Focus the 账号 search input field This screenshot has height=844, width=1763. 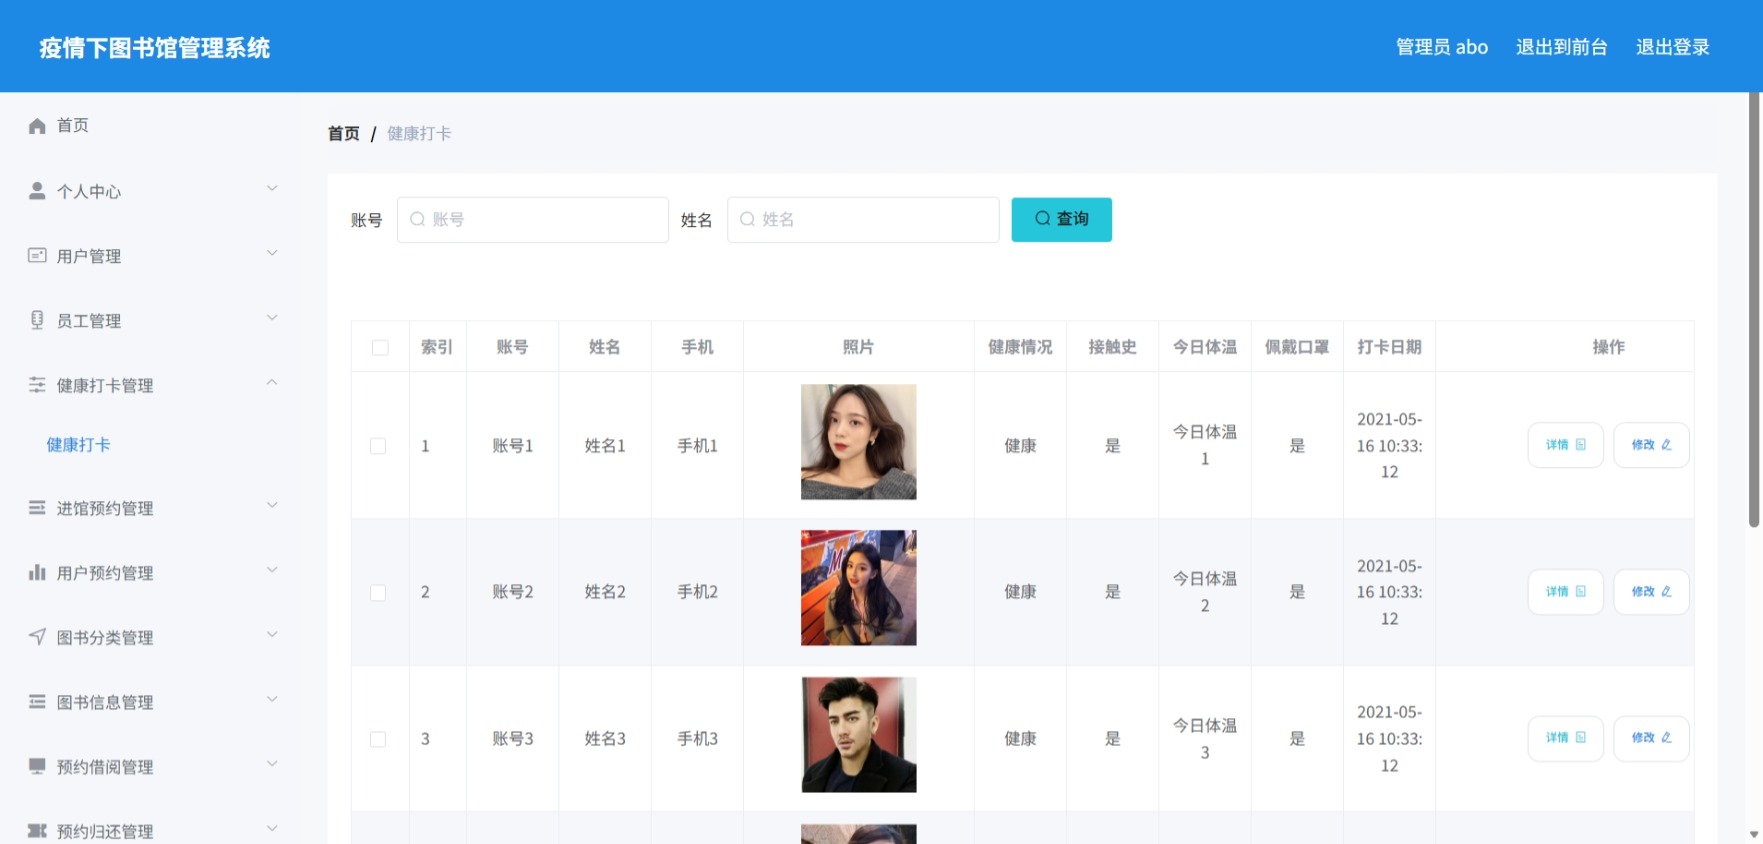tap(533, 219)
